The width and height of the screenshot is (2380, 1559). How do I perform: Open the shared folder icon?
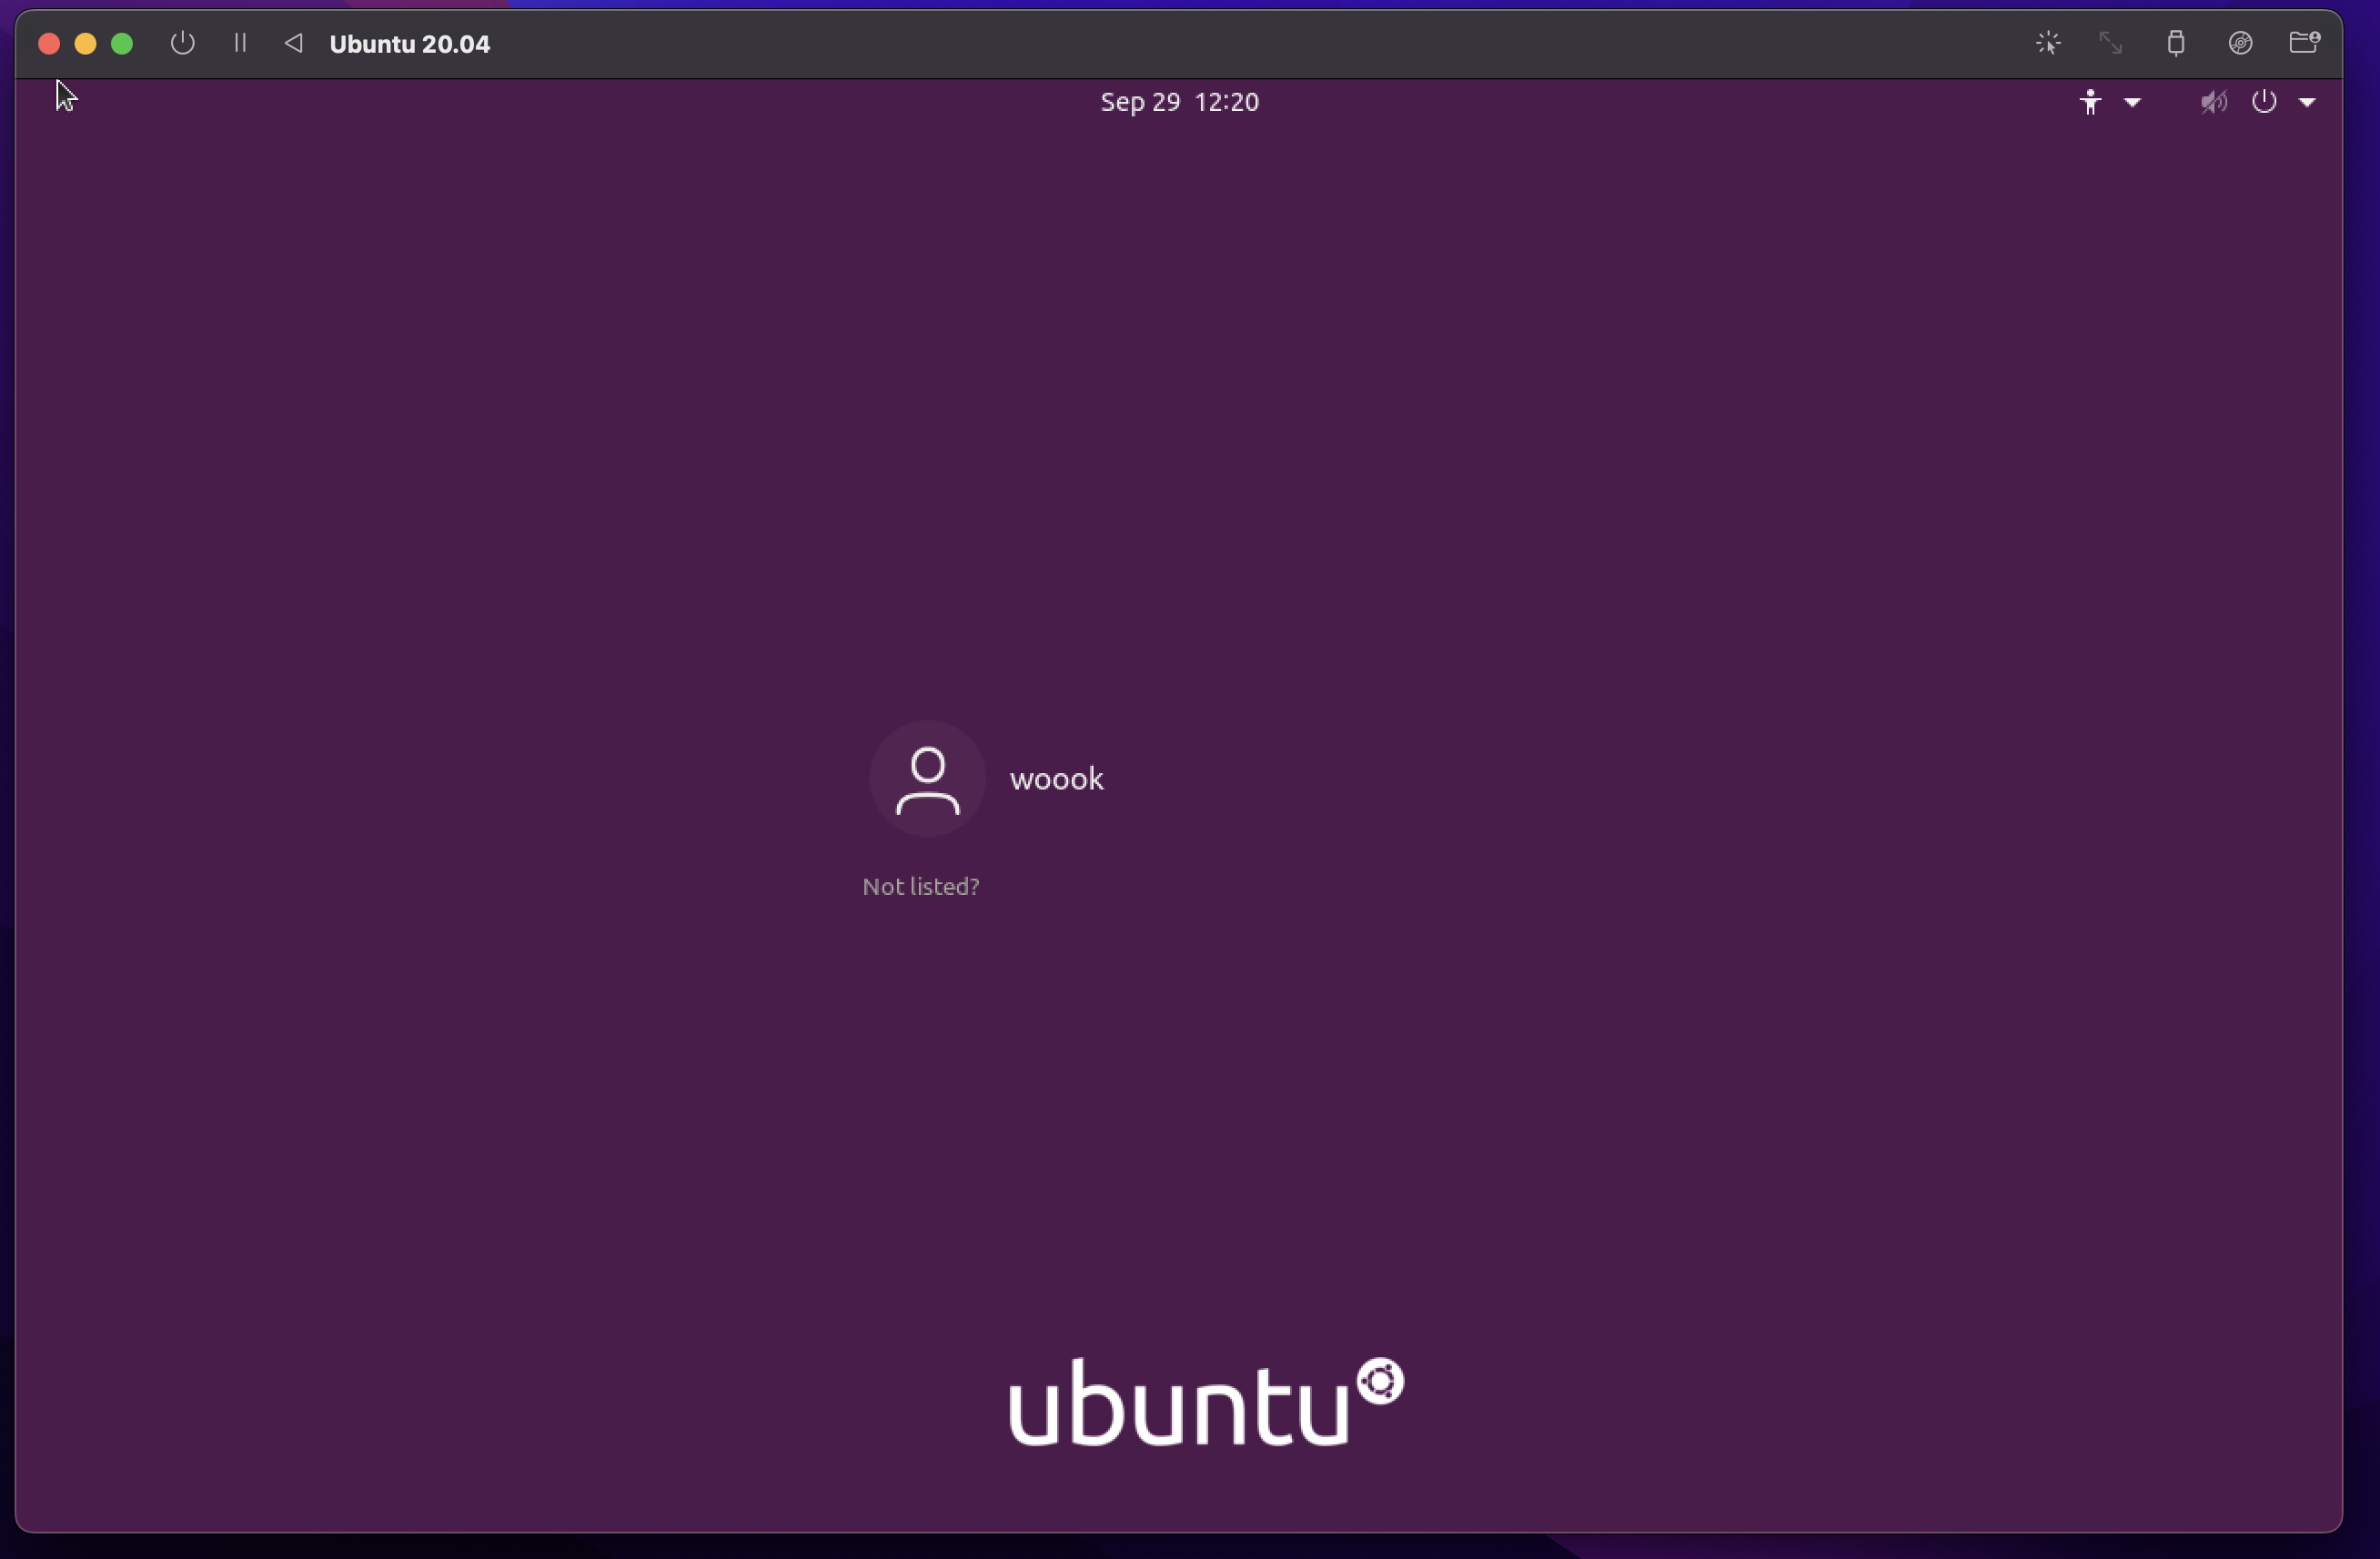click(x=2304, y=42)
